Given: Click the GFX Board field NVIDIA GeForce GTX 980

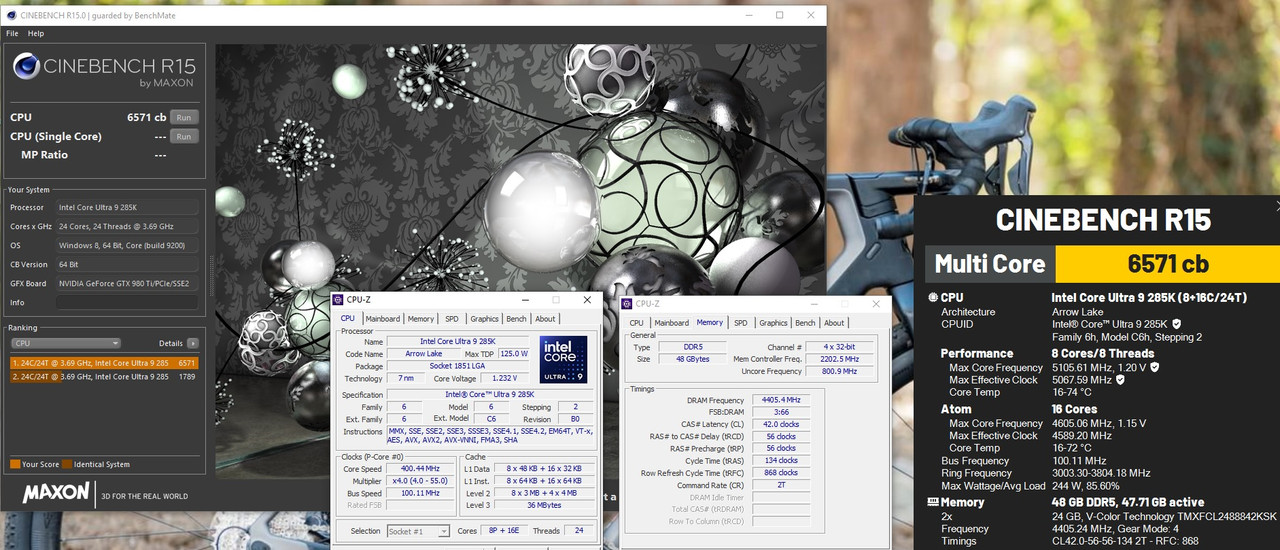Looking at the screenshot, I should 127,283.
